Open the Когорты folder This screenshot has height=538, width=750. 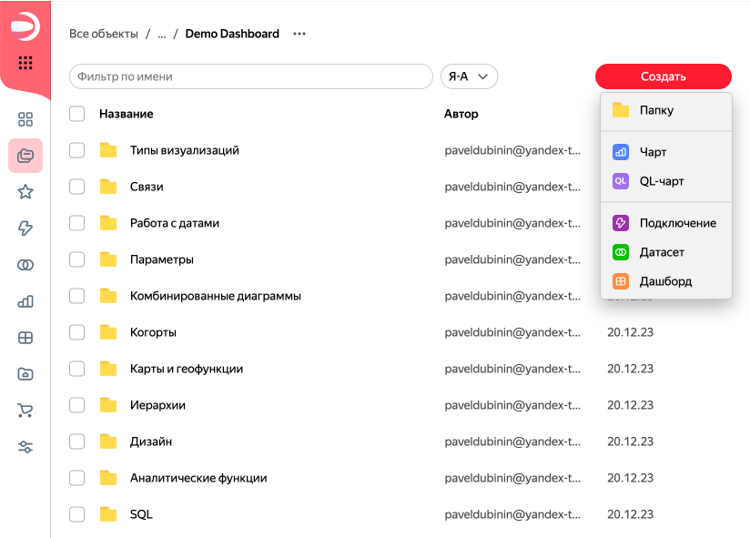tap(153, 332)
